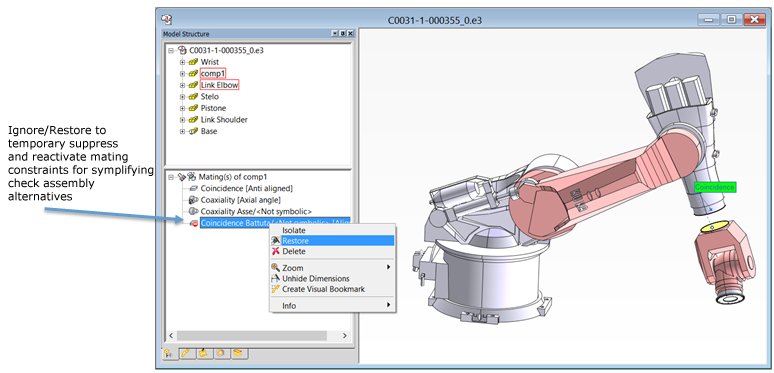Click the Coaxiality [Axial angle] mating icon
The image size is (774, 373).
(x=194, y=200)
